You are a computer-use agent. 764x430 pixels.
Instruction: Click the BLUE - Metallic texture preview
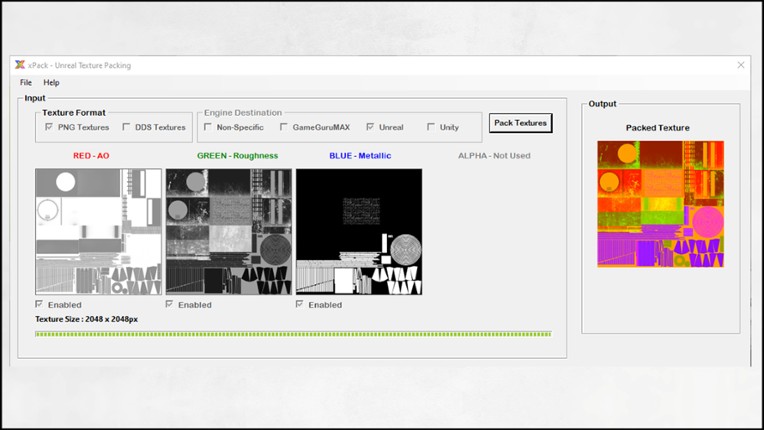tap(359, 231)
